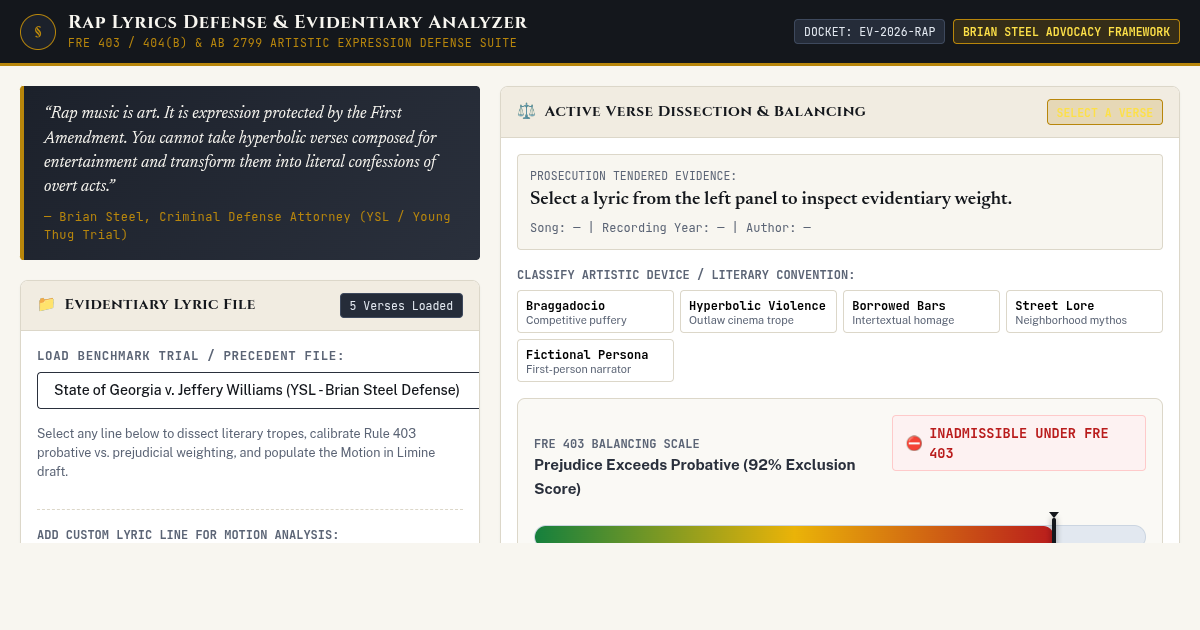
Task: Open the benchmark trial precedent dropdown
Action: pos(258,390)
